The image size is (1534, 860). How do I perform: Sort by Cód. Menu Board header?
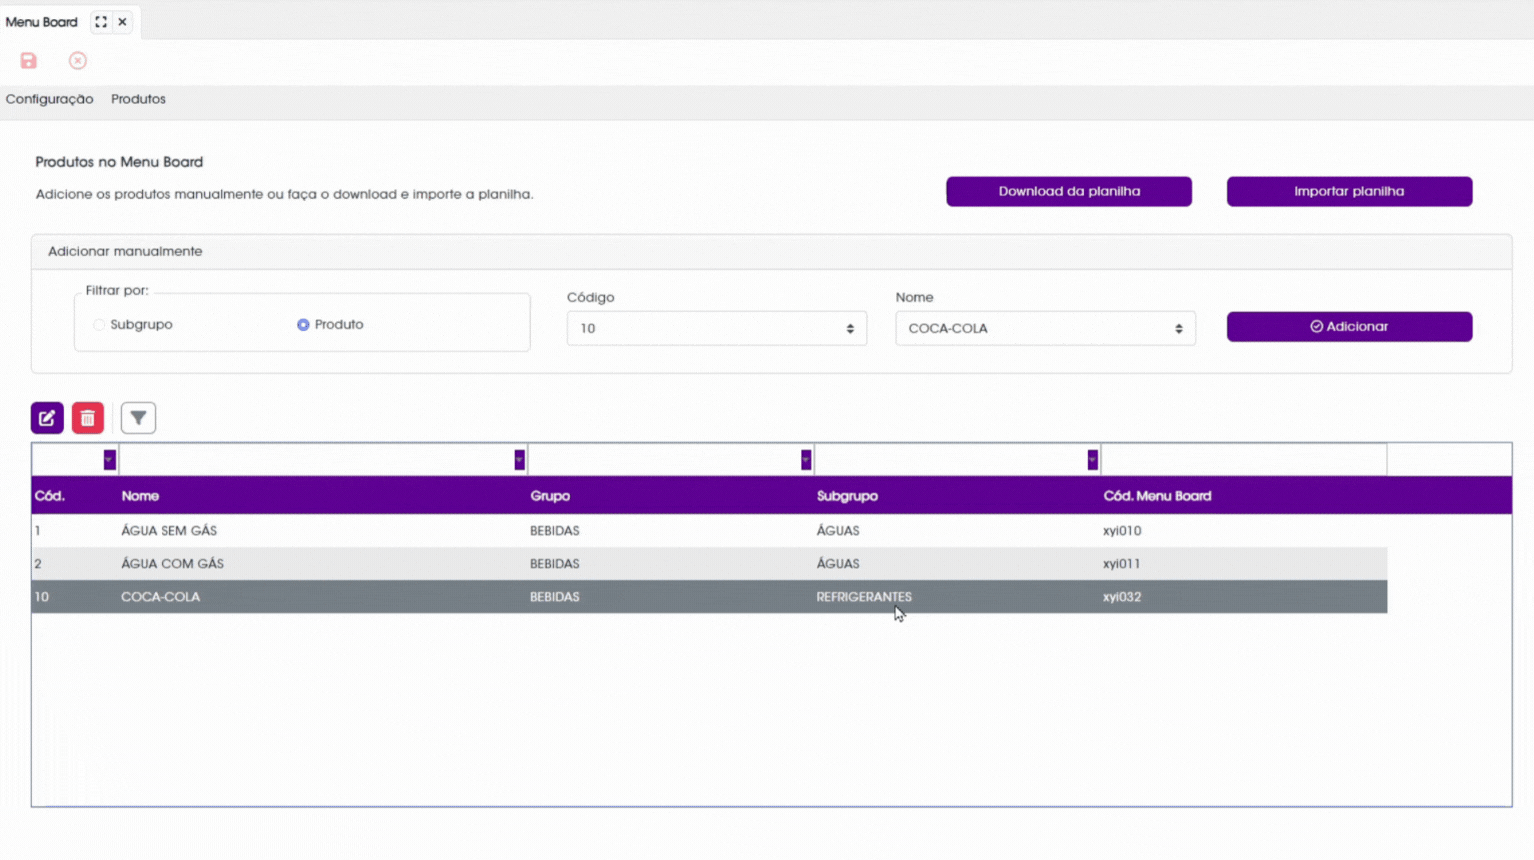(x=1157, y=496)
